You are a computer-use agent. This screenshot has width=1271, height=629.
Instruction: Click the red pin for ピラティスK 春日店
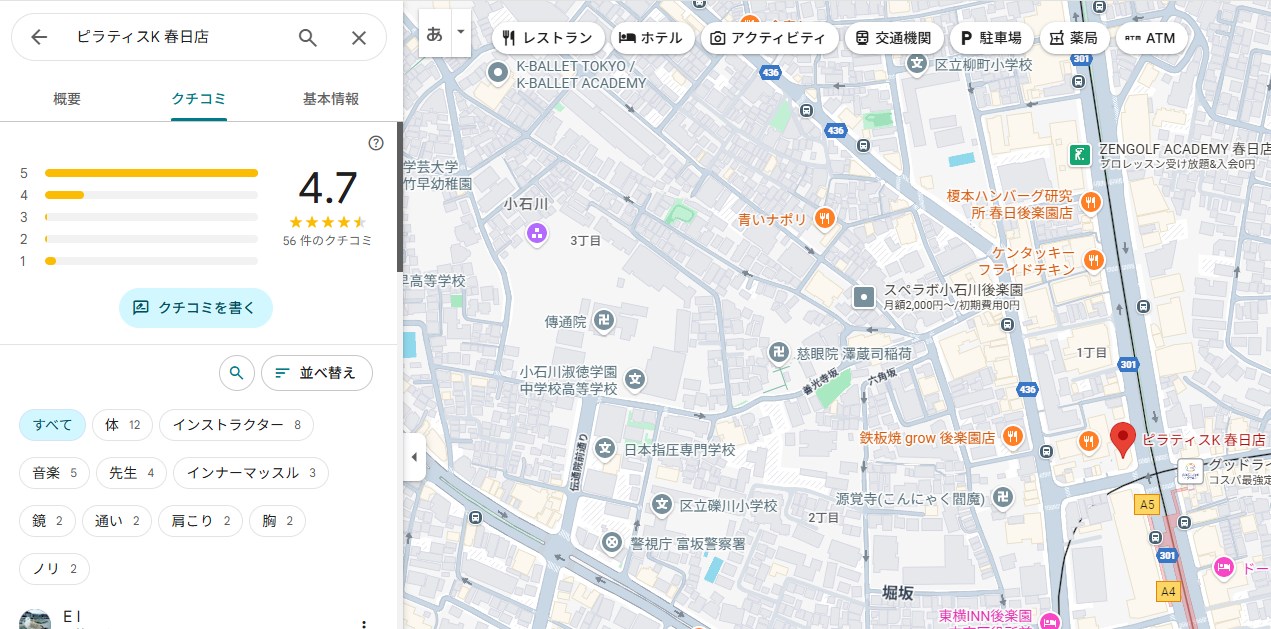click(x=1123, y=438)
